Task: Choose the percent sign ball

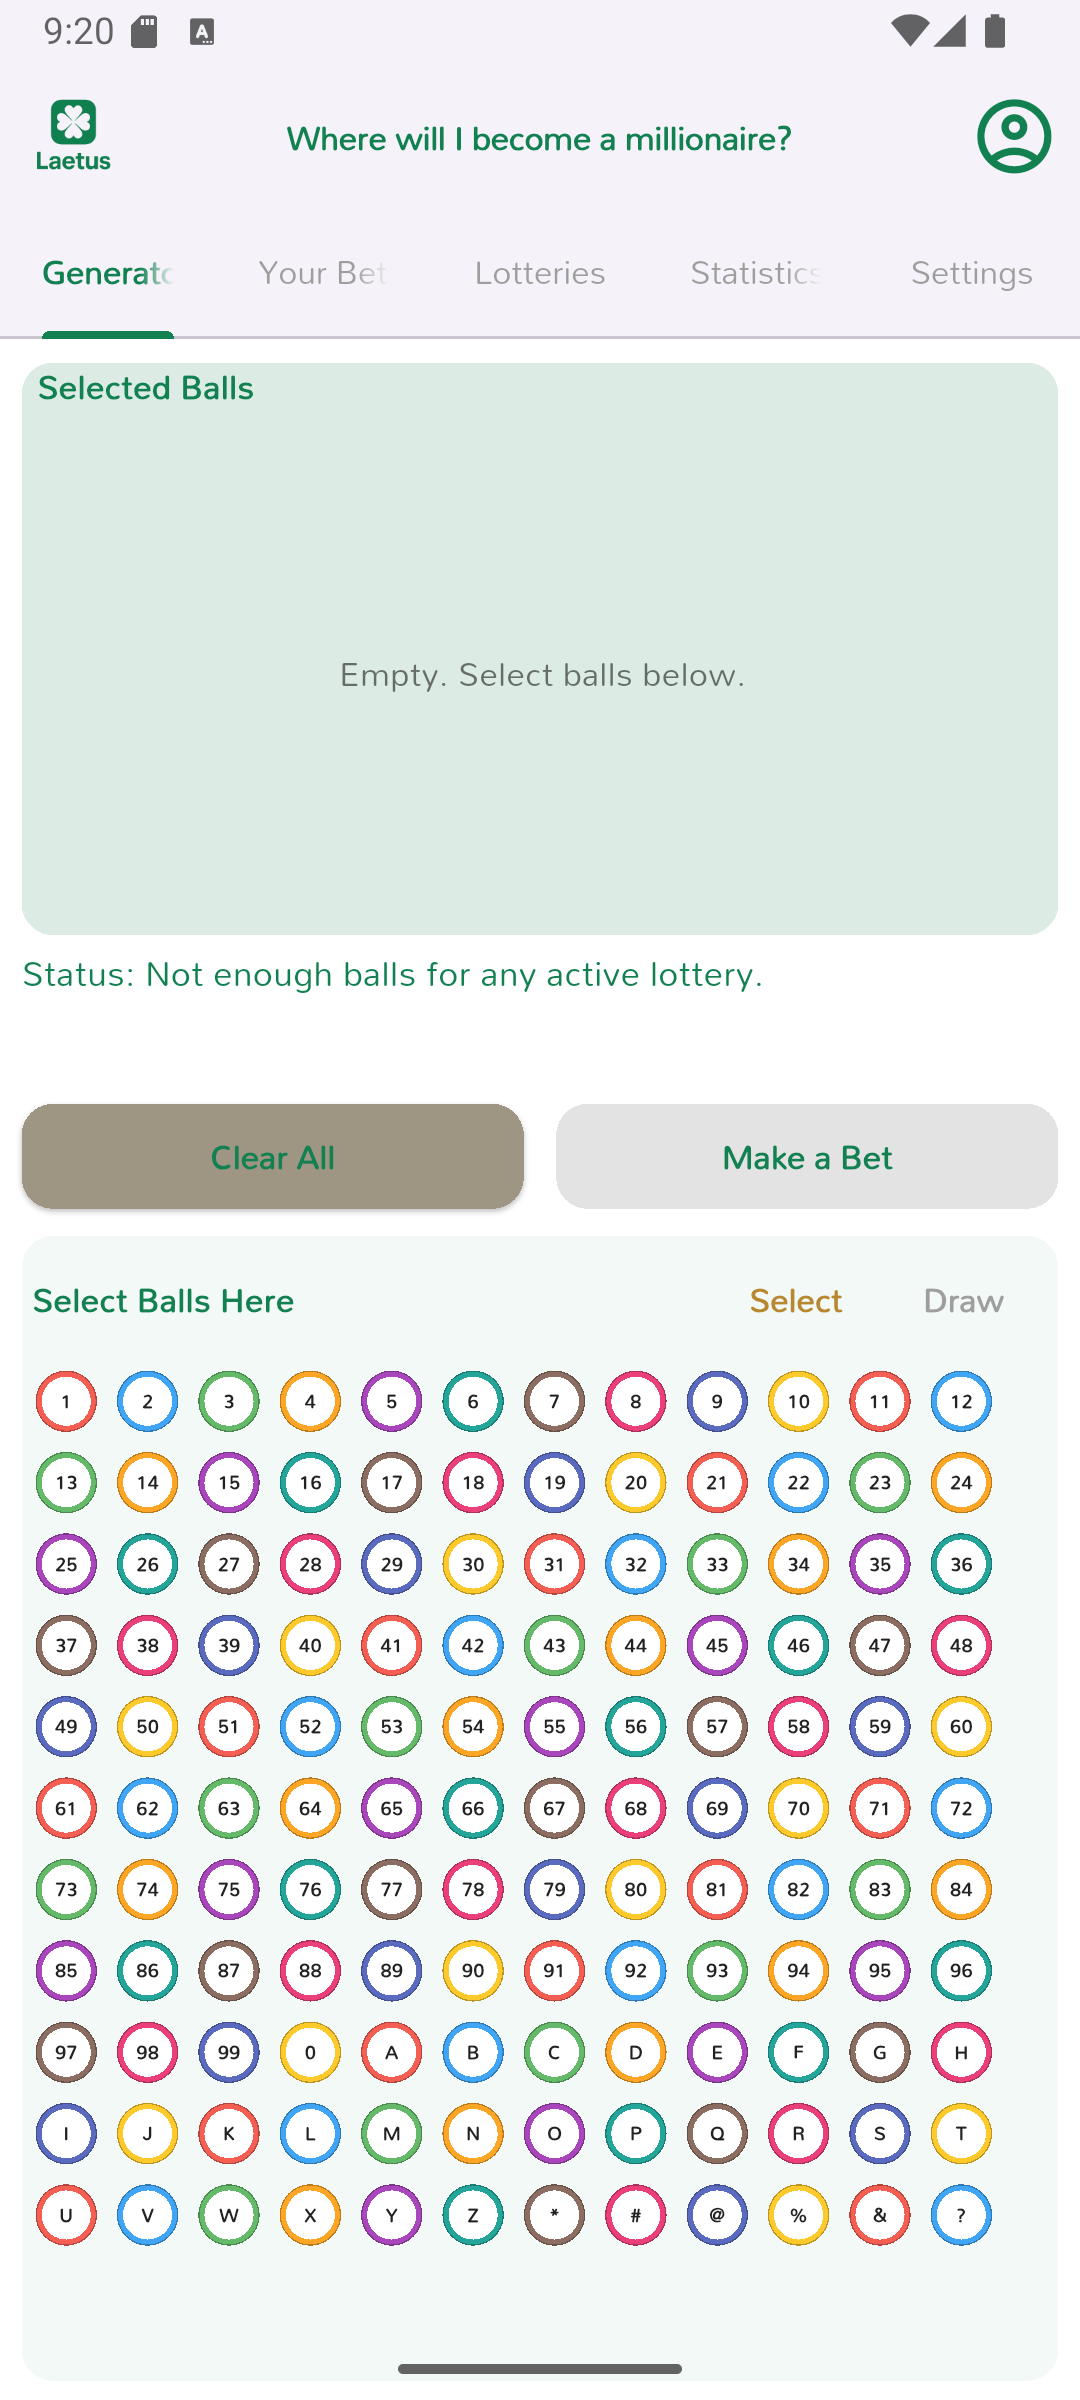Action: (x=798, y=2215)
